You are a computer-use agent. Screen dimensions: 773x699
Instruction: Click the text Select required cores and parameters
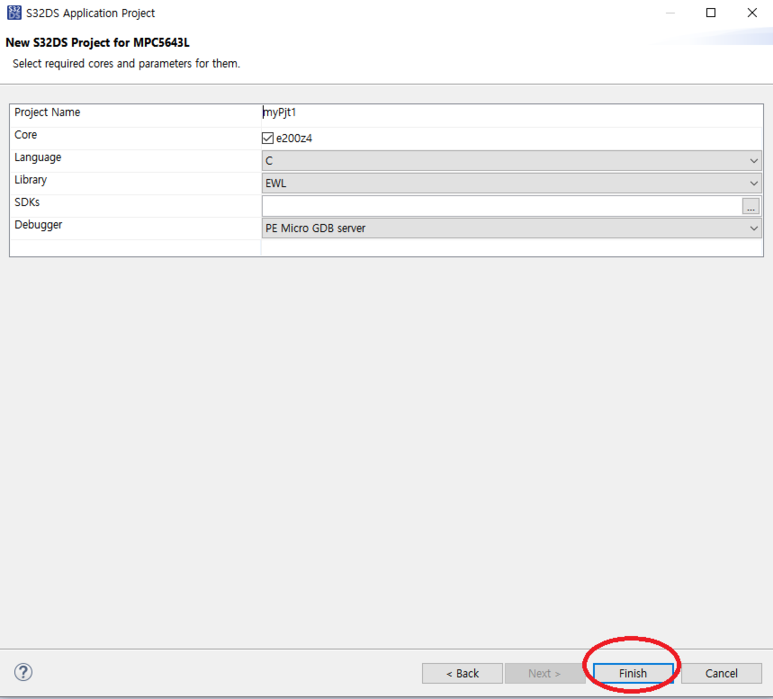126,64
